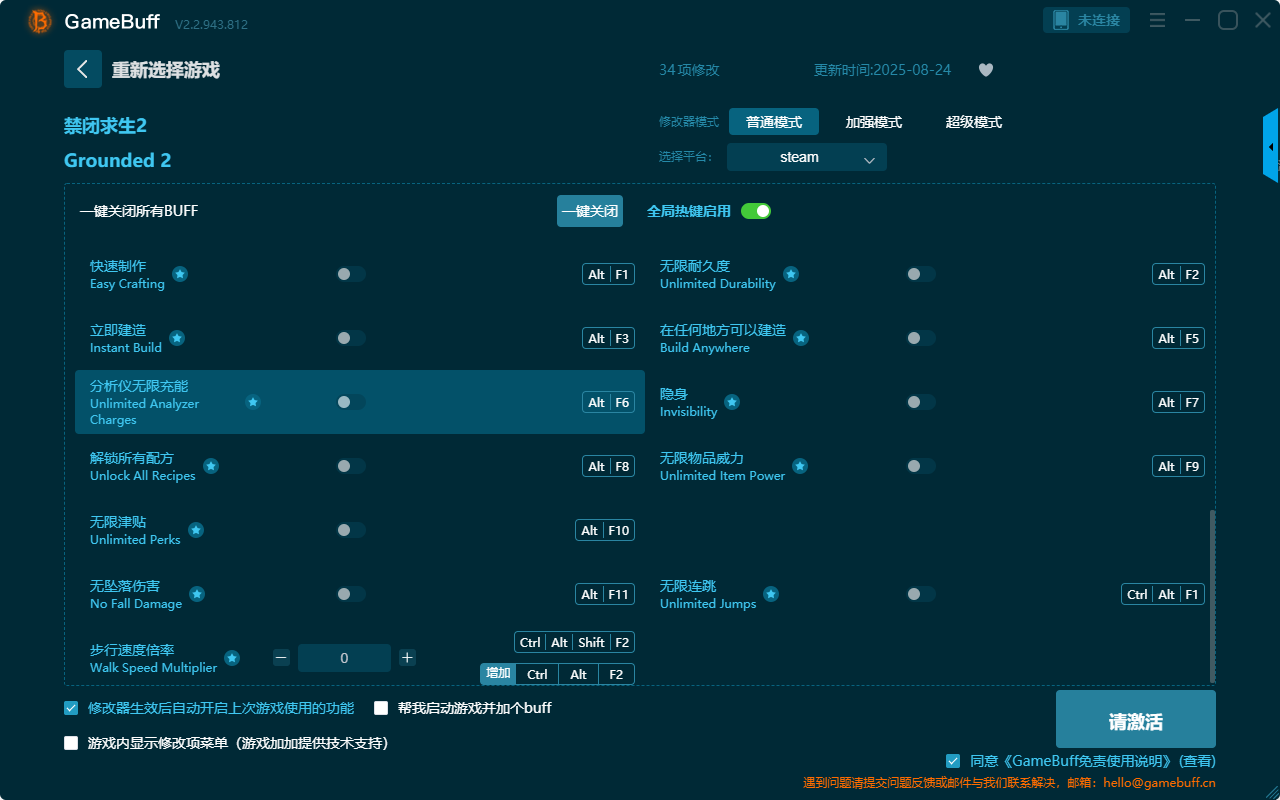Enable the Unlimited Durability switch
This screenshot has width=1280, height=800.
(921, 274)
